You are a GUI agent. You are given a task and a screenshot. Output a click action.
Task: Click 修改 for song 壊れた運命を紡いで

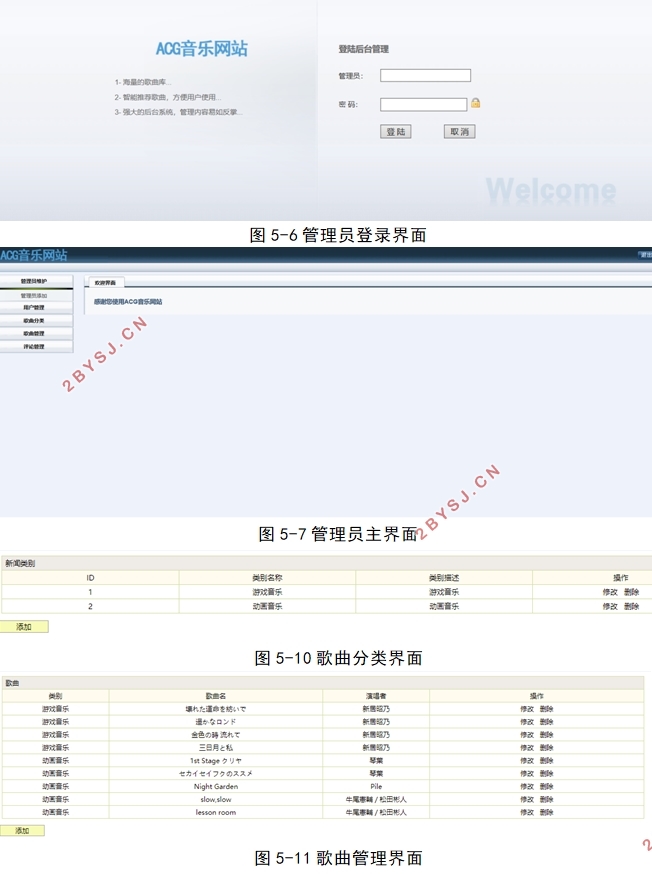coord(527,709)
